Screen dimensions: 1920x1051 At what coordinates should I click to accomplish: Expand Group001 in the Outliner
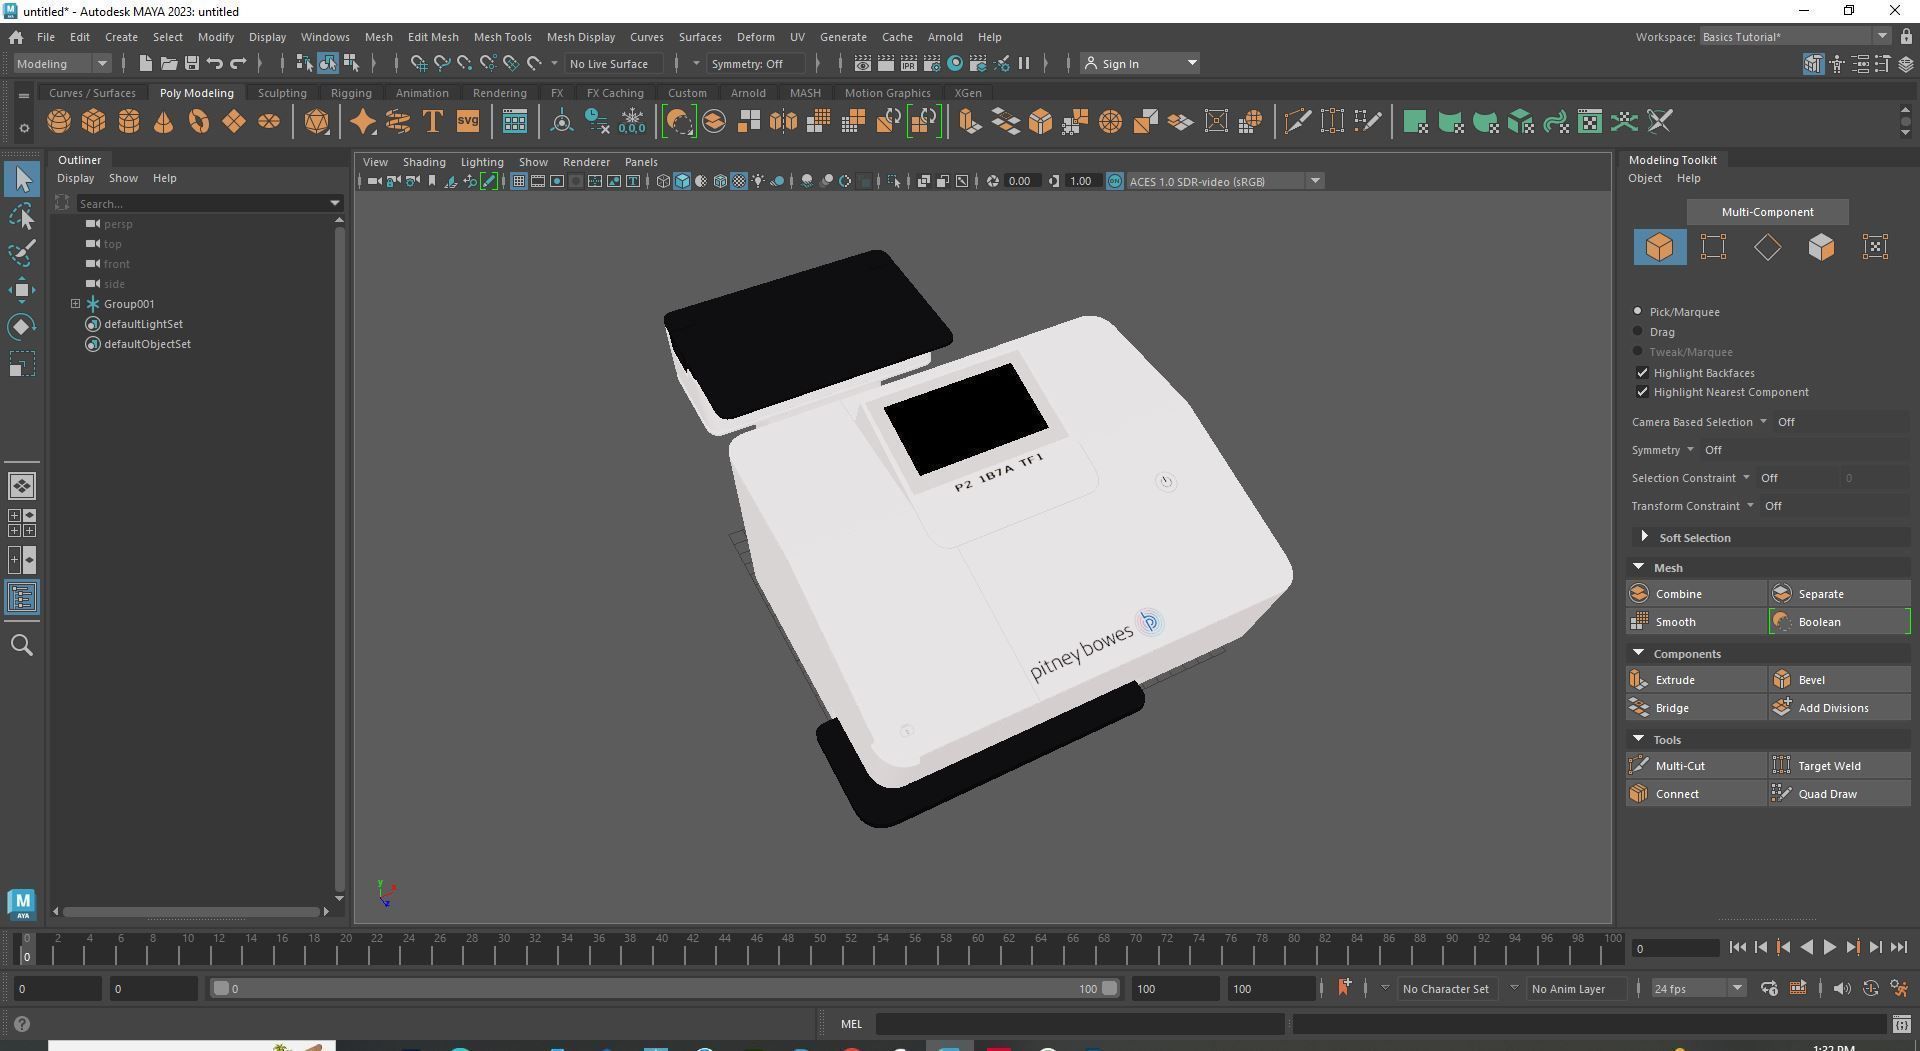coord(75,304)
